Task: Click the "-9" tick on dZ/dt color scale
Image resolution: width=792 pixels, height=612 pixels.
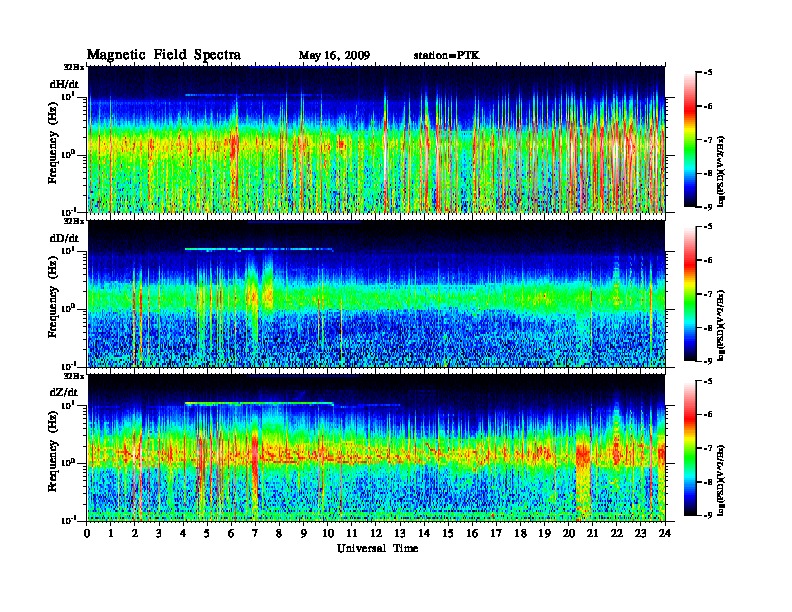Action: [707, 515]
